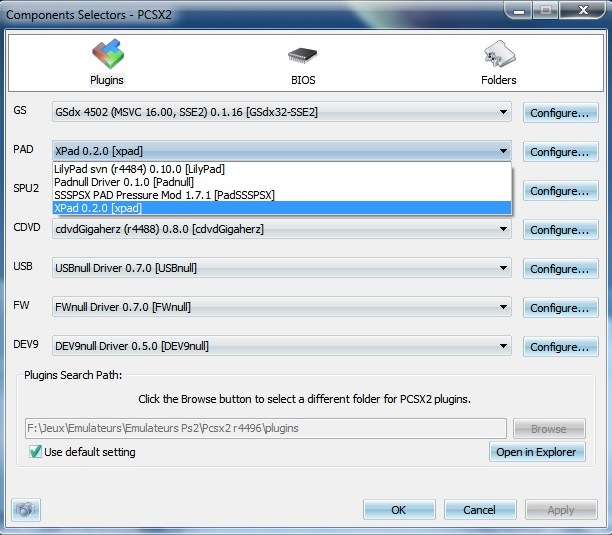Configure the GS plugin
The image size is (612, 535).
(x=560, y=113)
